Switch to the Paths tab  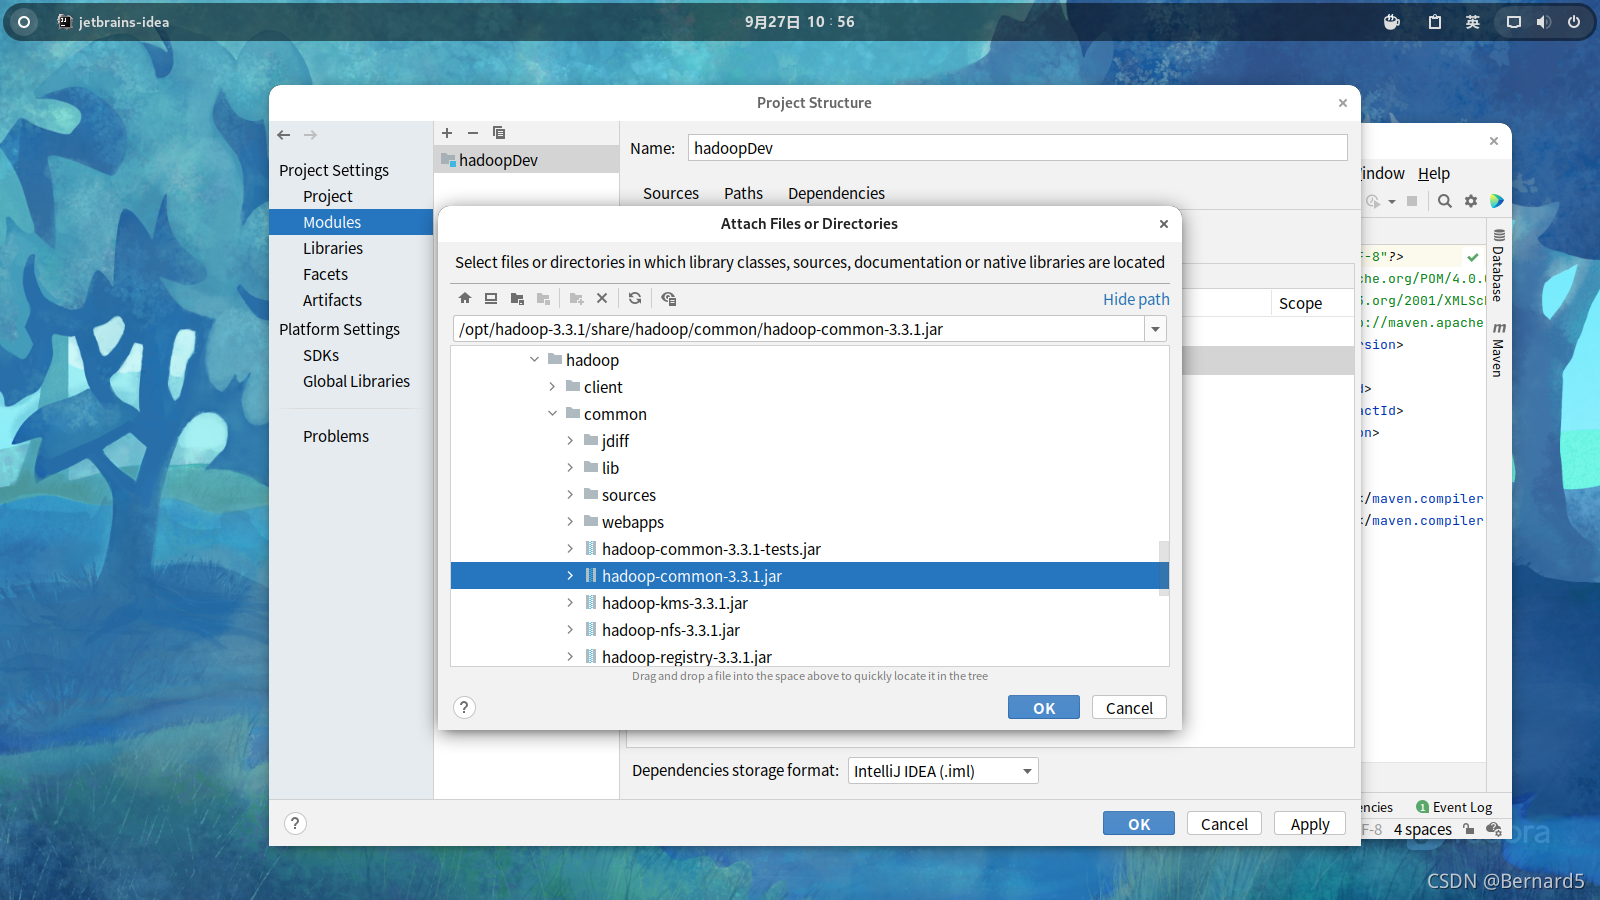pos(743,194)
